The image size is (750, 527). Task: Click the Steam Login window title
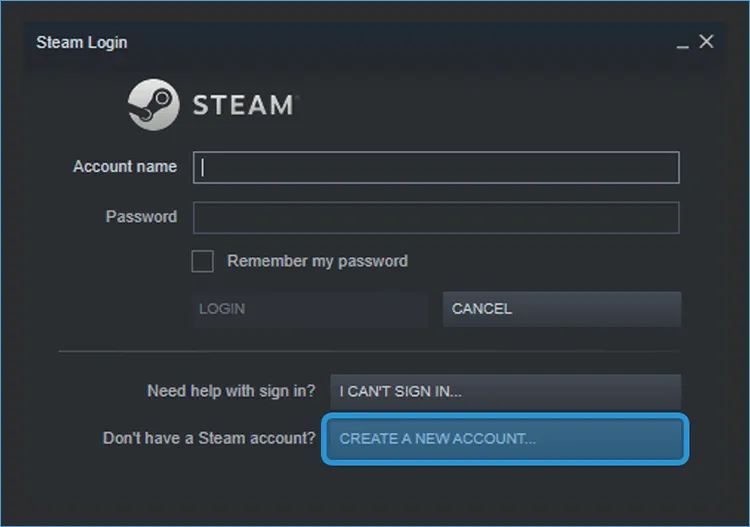(82, 43)
